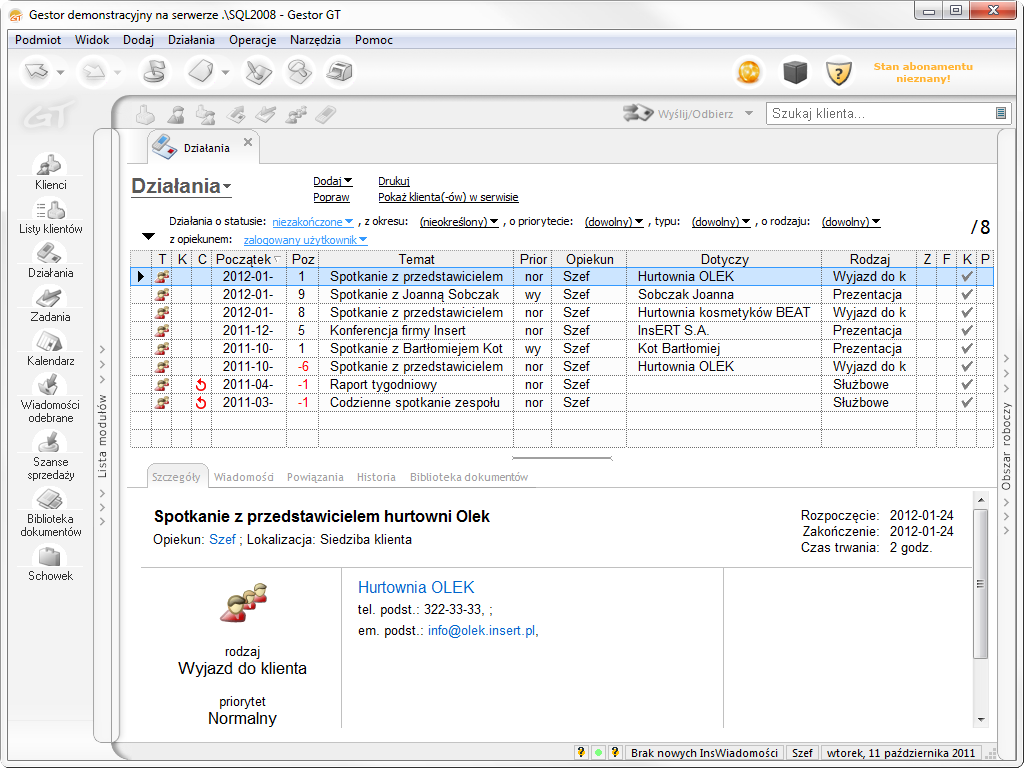Open Biblioteka dokumentów module icon
The width and height of the screenshot is (1024, 768).
(50, 501)
